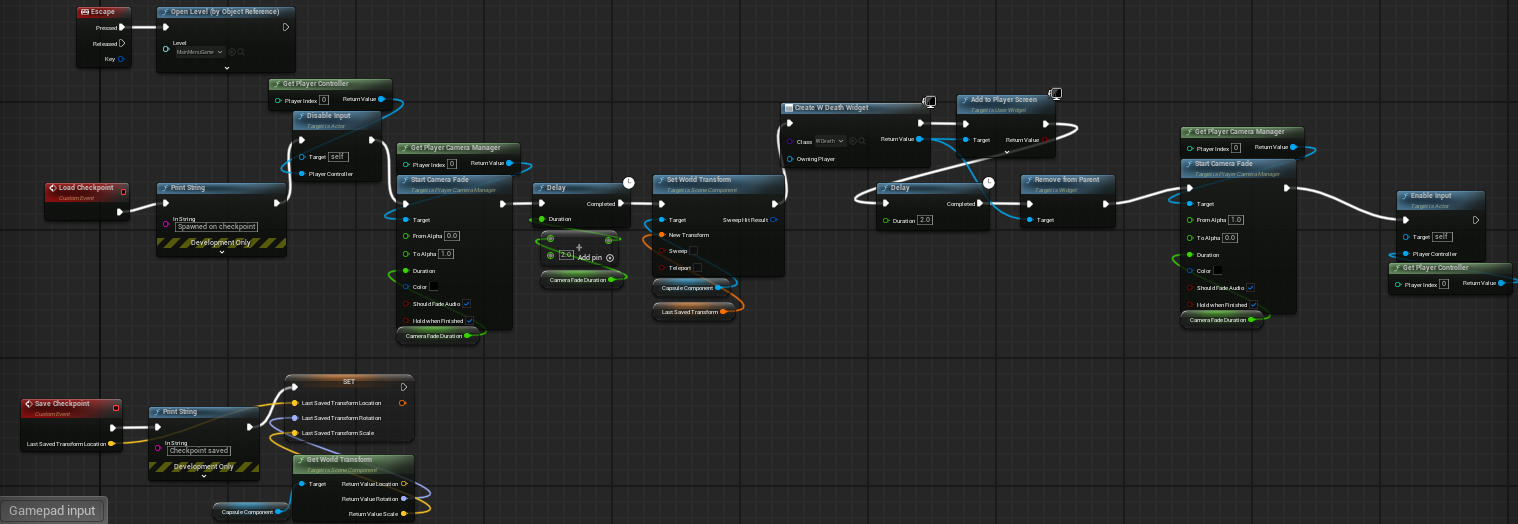Screen dimensions: 1518x524
Task: Toggle Should Fade Audio on second Start Camera Fade
Action: point(1250,287)
